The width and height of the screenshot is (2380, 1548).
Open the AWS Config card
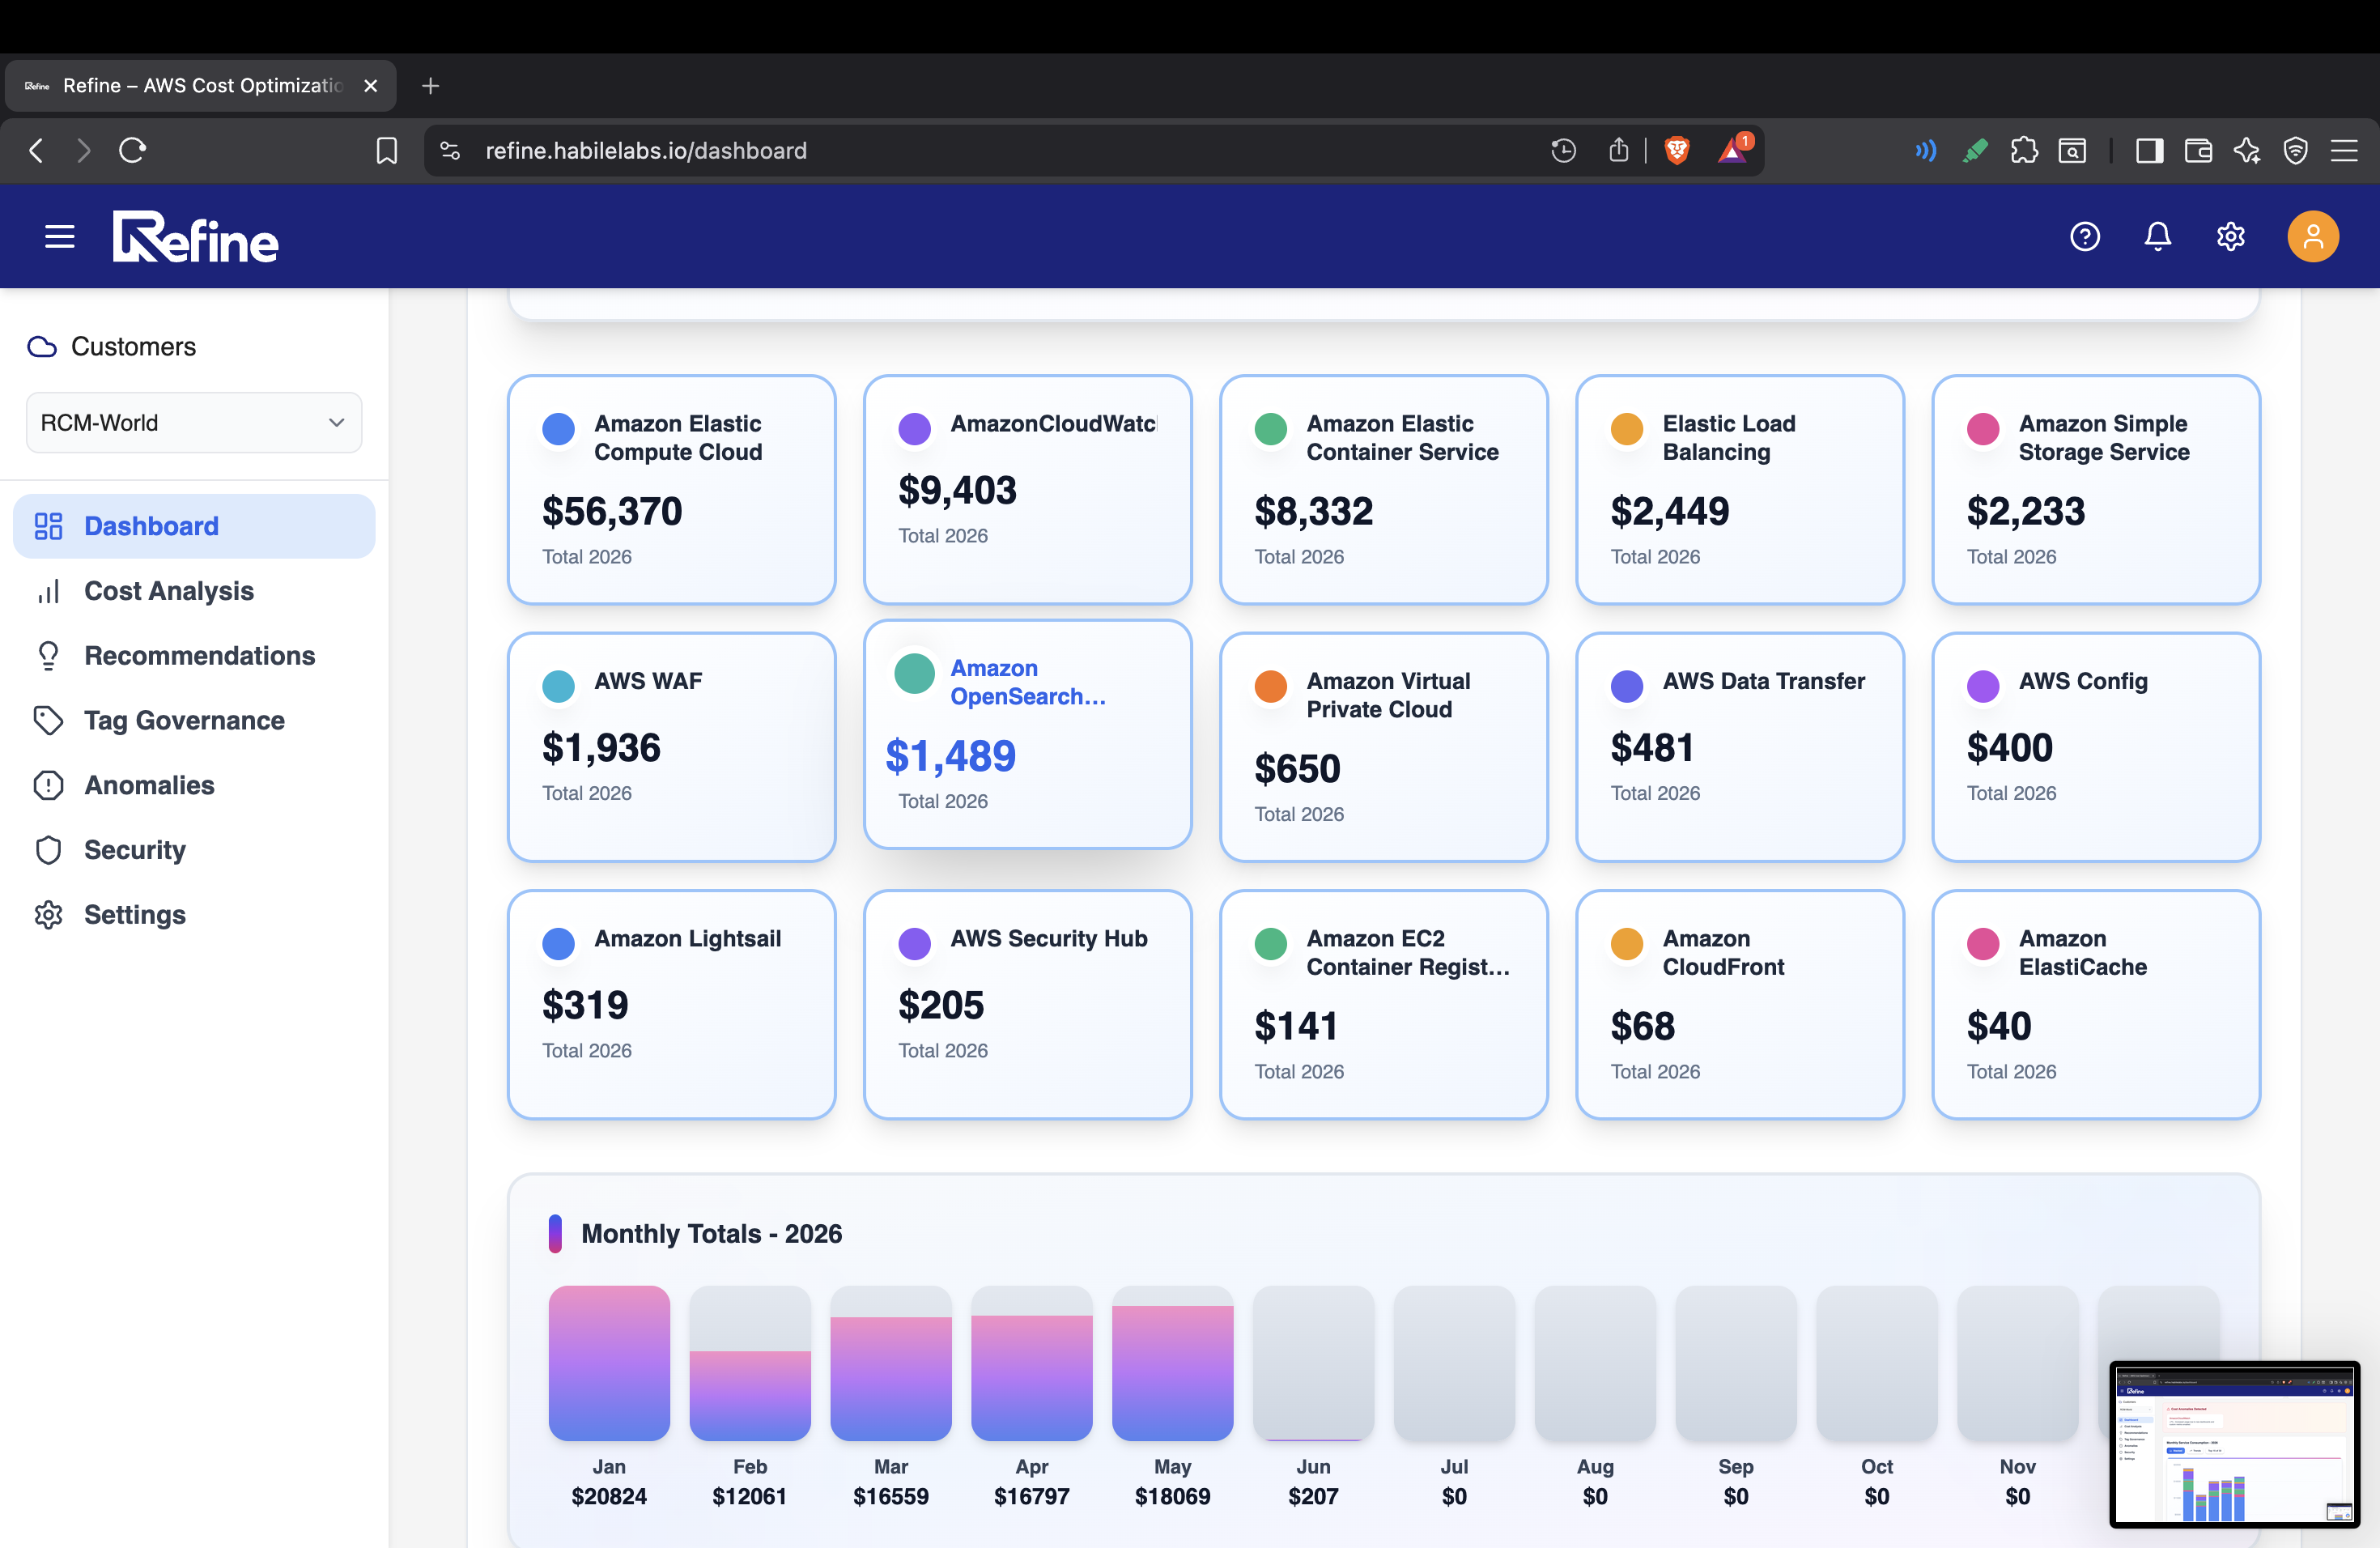click(x=2096, y=747)
